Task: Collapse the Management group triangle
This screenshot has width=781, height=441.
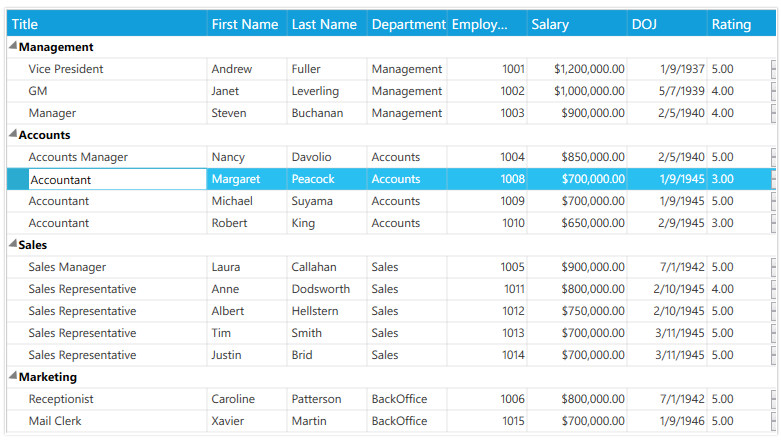Action: [x=13, y=47]
